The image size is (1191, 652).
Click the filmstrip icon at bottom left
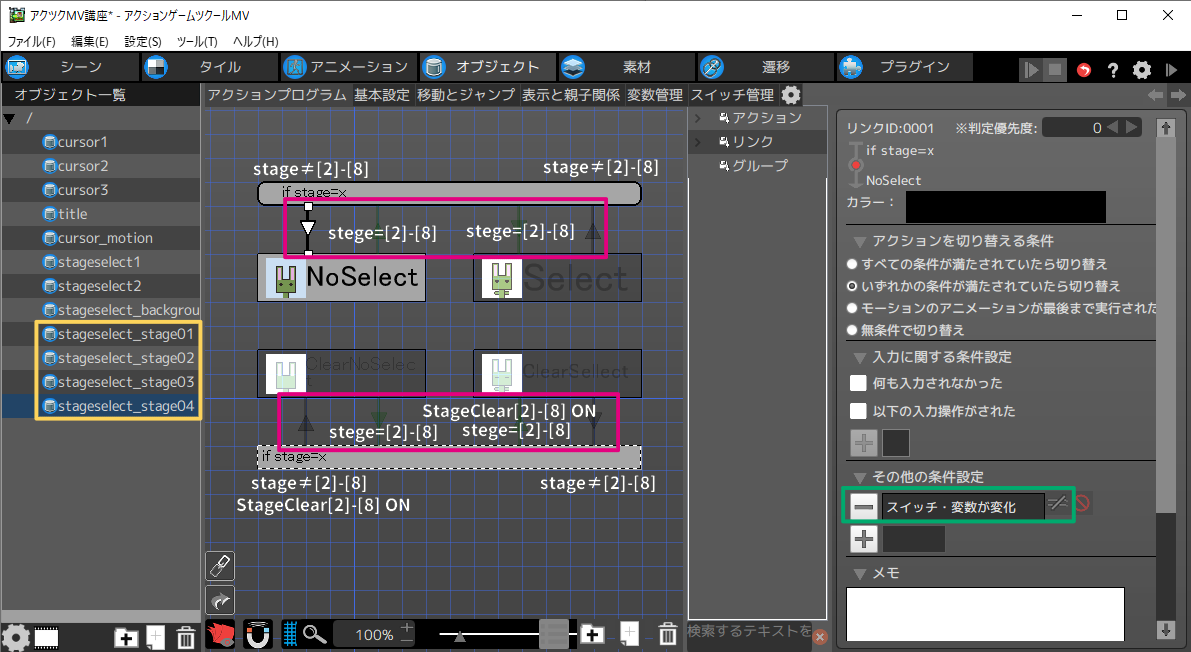click(x=46, y=637)
